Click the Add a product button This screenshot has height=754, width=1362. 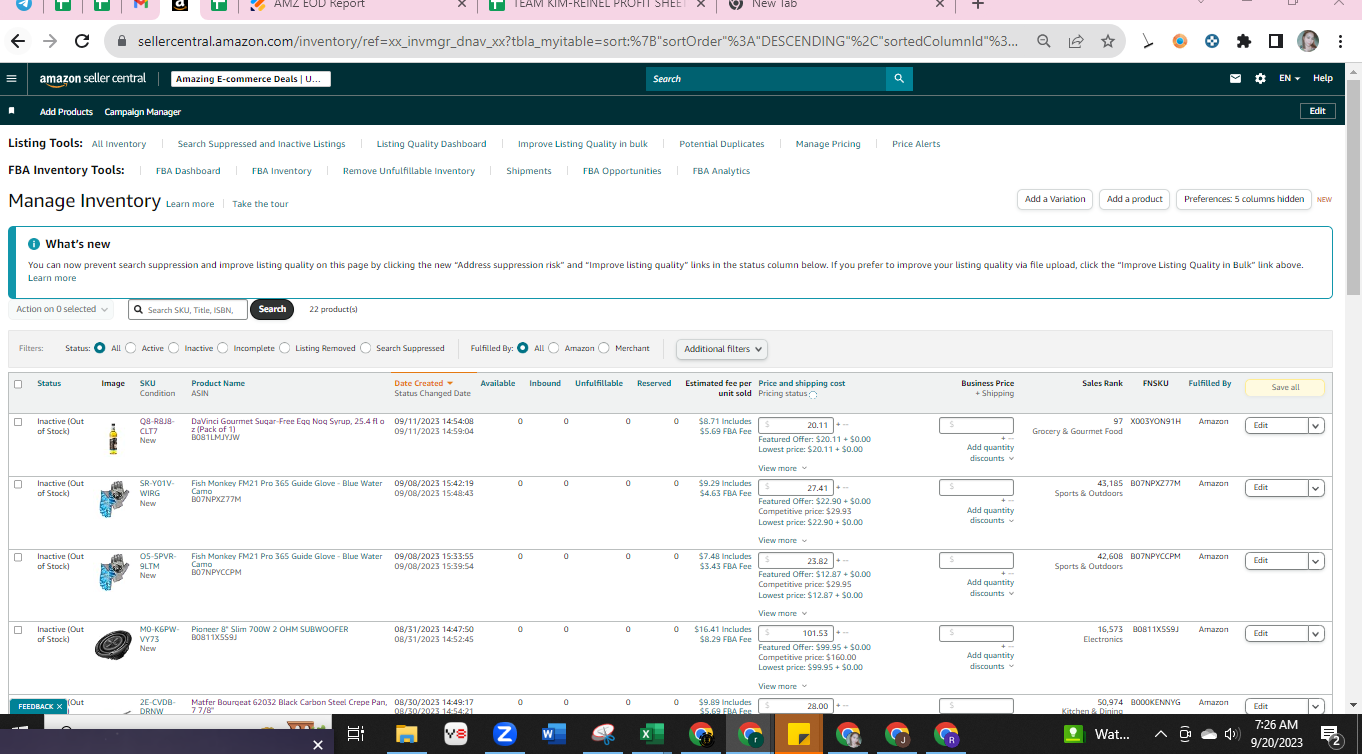1135,199
